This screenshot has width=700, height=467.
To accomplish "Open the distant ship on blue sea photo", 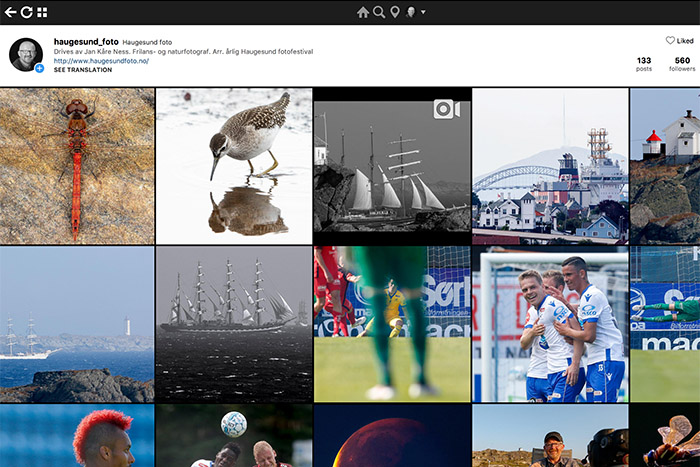I will [x=77, y=324].
